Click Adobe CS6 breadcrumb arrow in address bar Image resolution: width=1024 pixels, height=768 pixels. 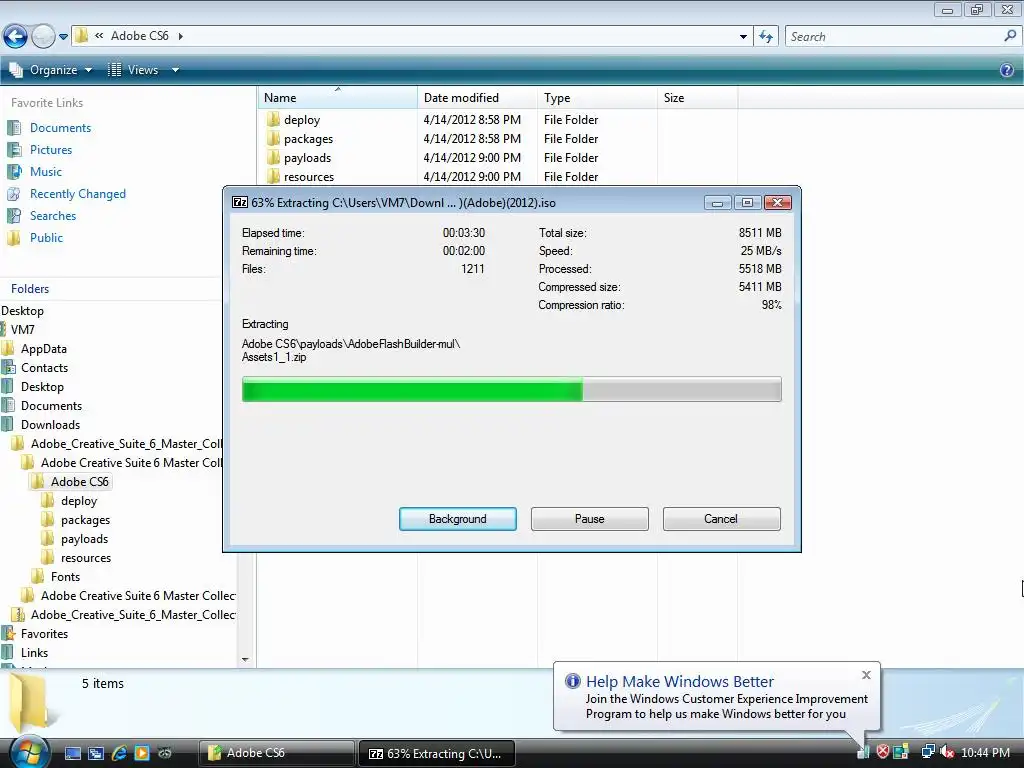(x=180, y=36)
